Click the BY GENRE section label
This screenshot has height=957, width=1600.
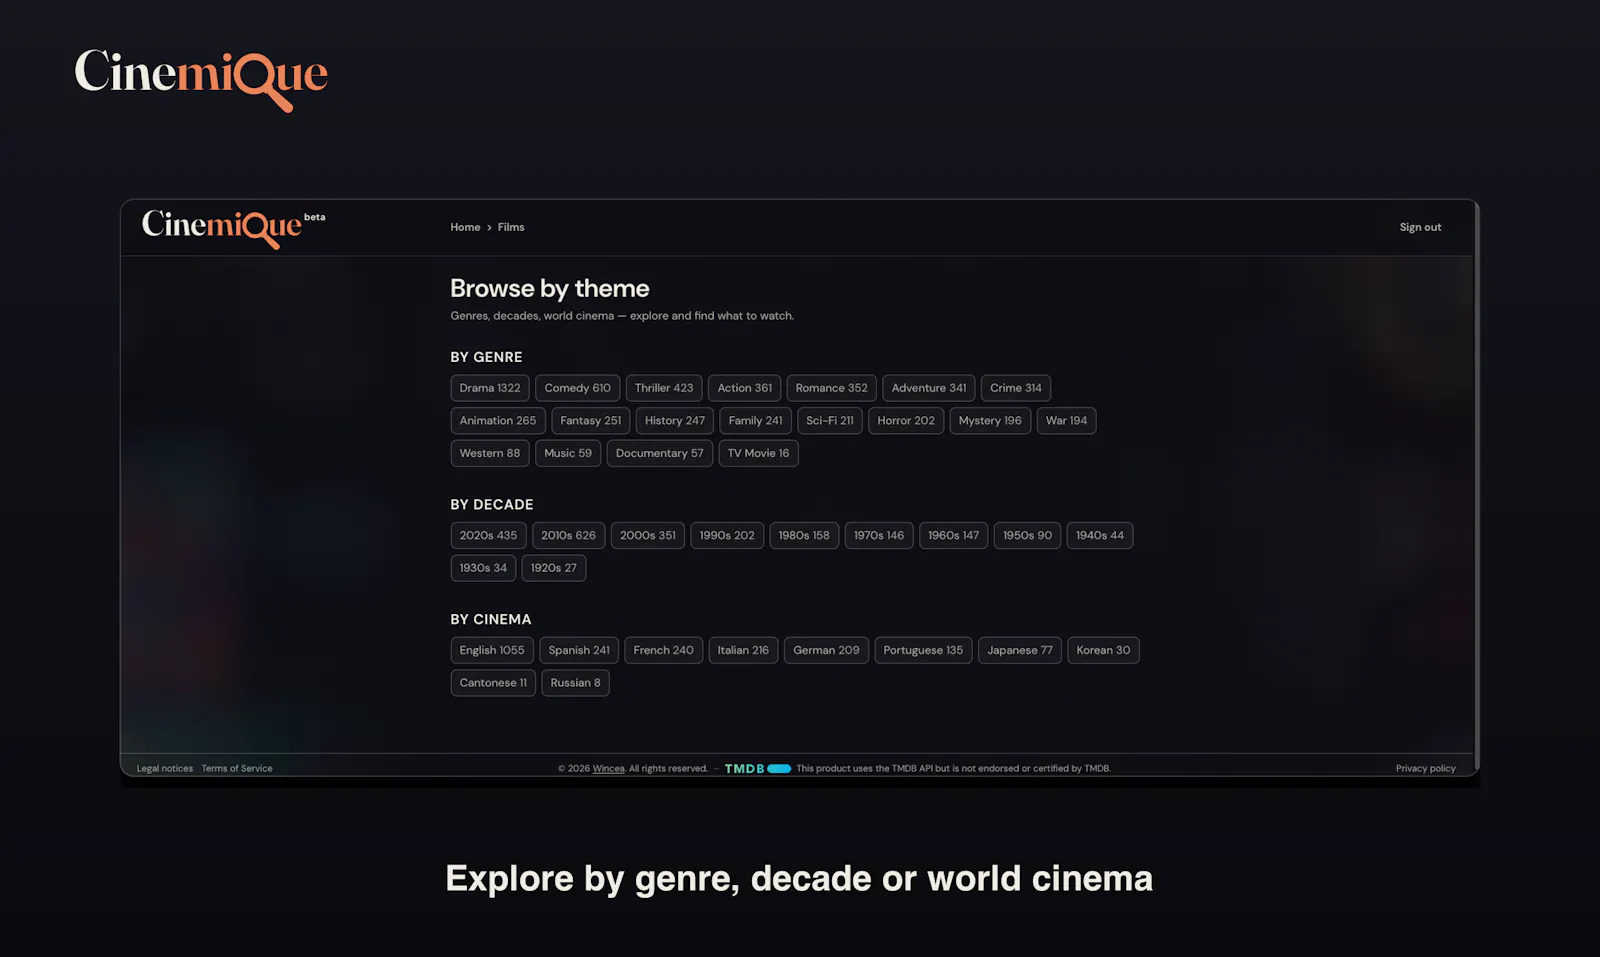point(486,357)
